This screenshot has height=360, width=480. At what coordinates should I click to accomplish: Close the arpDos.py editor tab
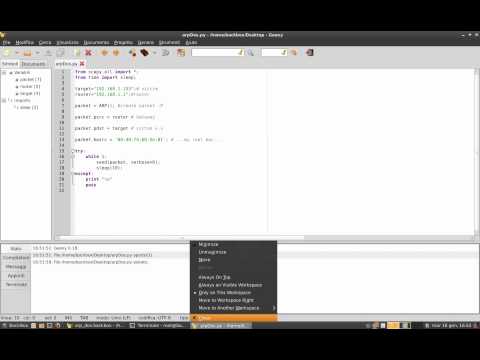(82, 63)
